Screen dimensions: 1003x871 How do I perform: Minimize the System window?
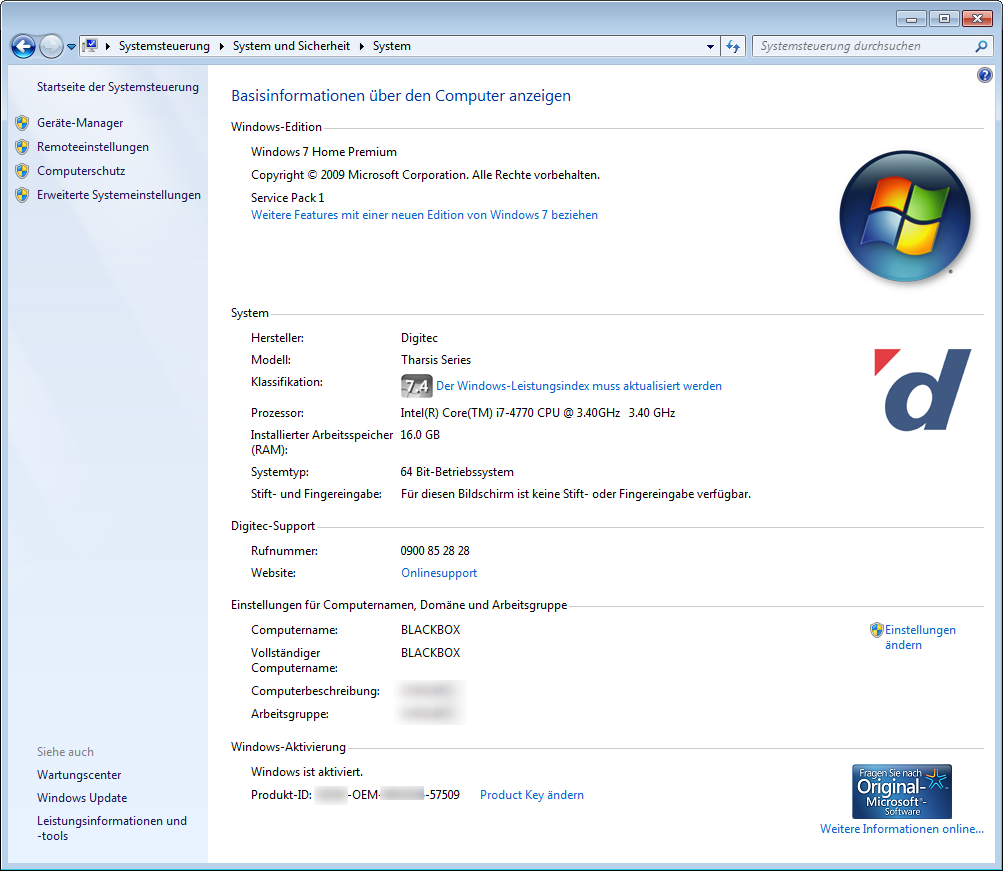click(x=912, y=19)
